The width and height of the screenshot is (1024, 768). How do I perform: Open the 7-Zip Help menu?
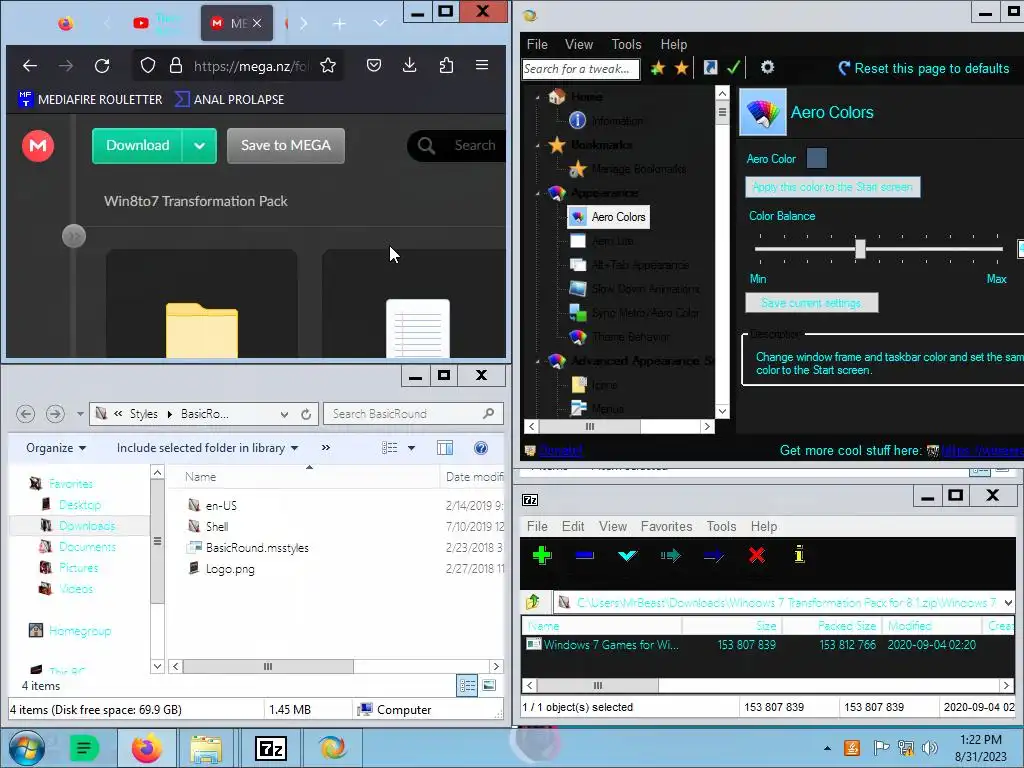[763, 526]
